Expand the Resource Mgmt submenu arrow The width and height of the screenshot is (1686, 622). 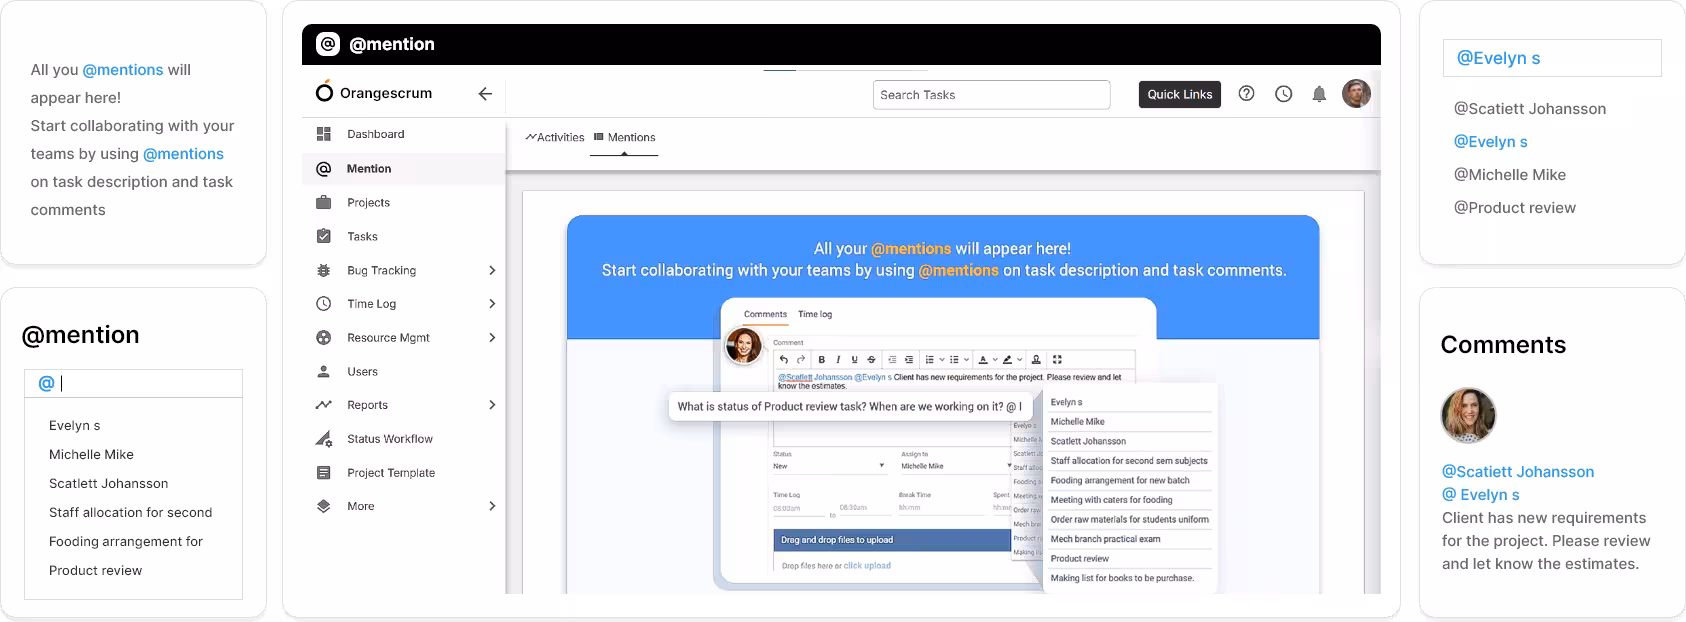coord(491,338)
